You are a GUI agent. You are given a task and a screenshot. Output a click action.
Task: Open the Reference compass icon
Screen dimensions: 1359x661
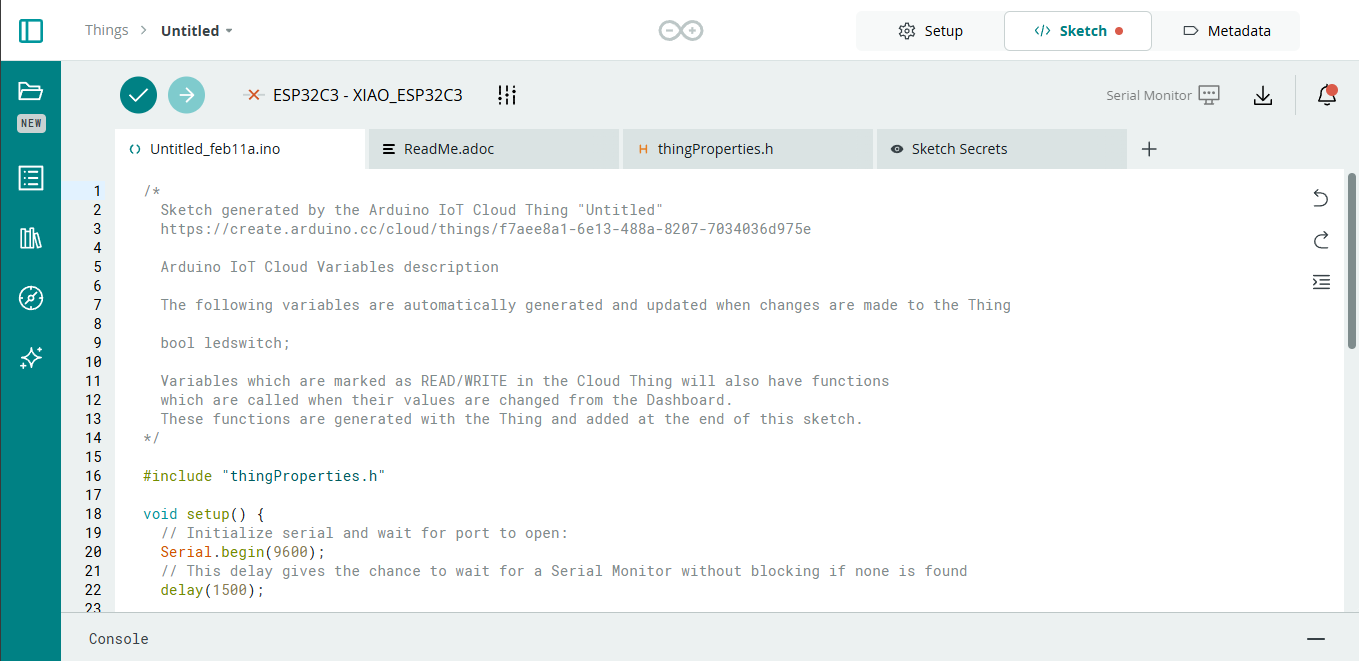pos(30,297)
